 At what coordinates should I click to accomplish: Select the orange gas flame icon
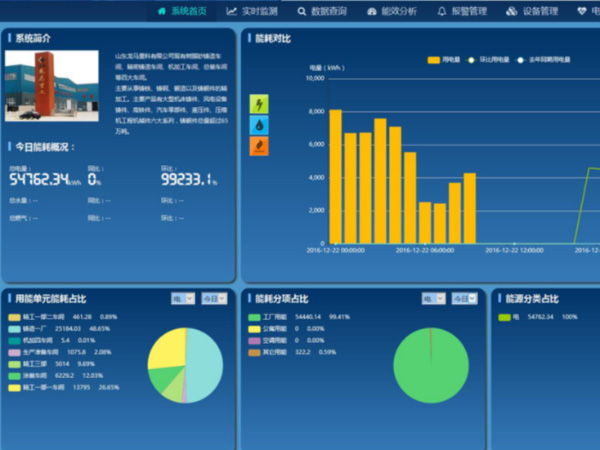pos(258,146)
